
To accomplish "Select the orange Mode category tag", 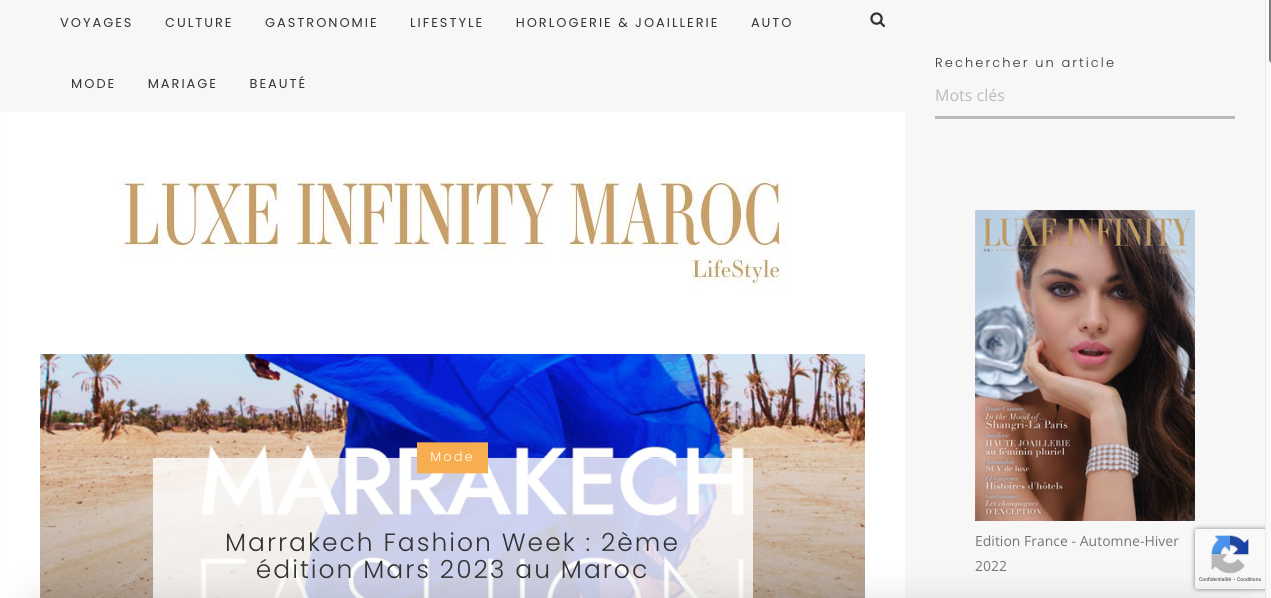I will [452, 457].
